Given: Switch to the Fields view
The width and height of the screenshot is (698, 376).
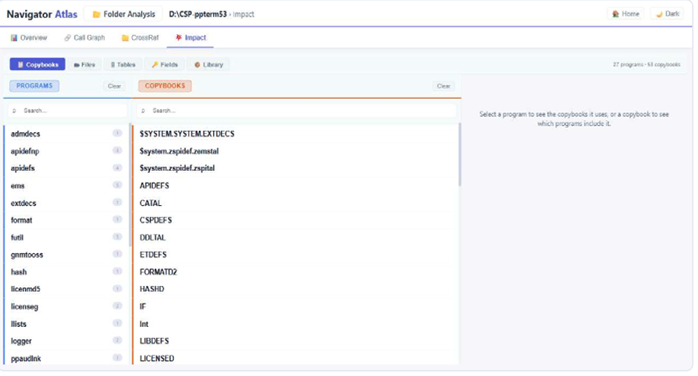Looking at the screenshot, I should (164, 65).
